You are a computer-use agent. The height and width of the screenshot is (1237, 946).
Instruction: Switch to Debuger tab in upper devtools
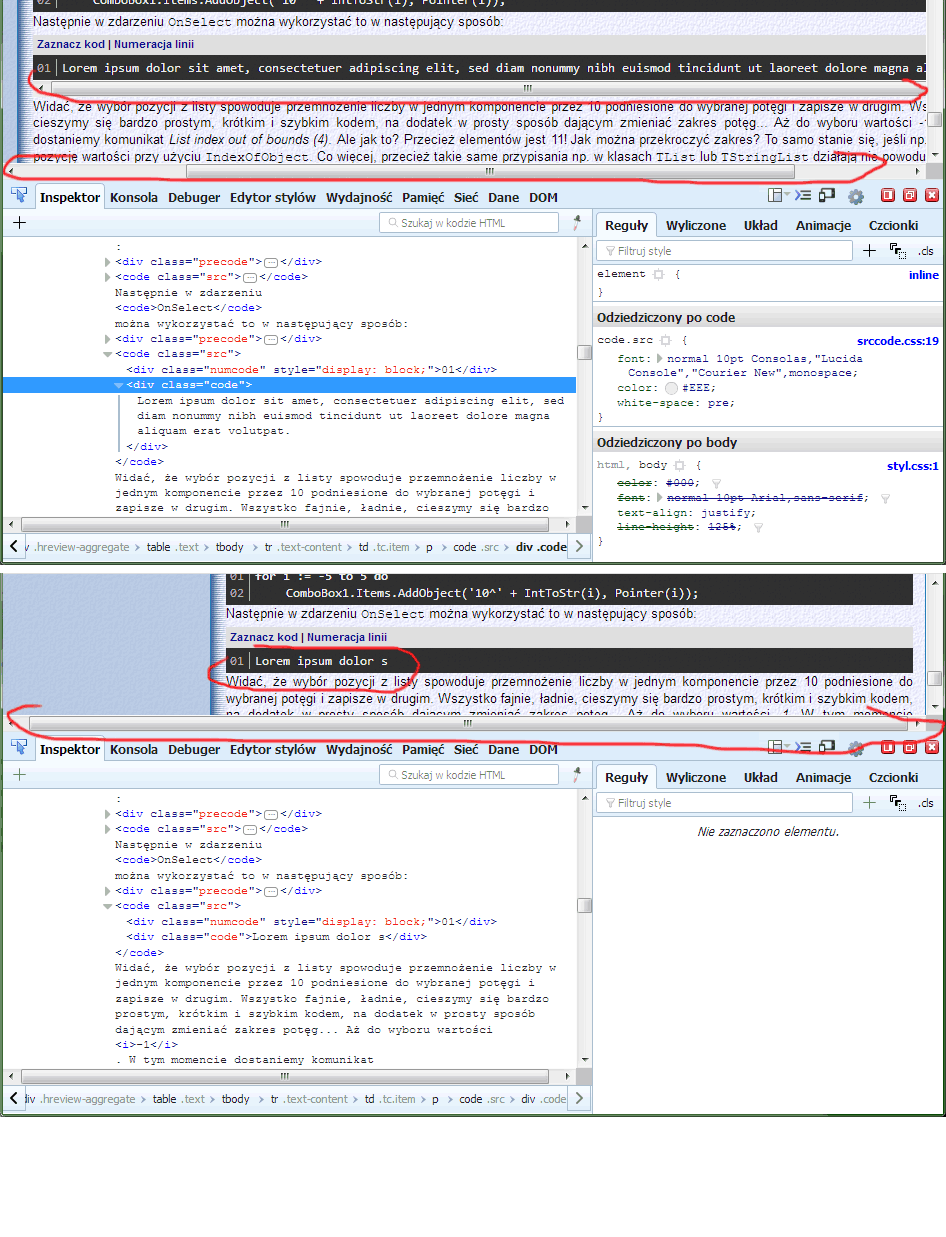pyautogui.click(x=194, y=198)
